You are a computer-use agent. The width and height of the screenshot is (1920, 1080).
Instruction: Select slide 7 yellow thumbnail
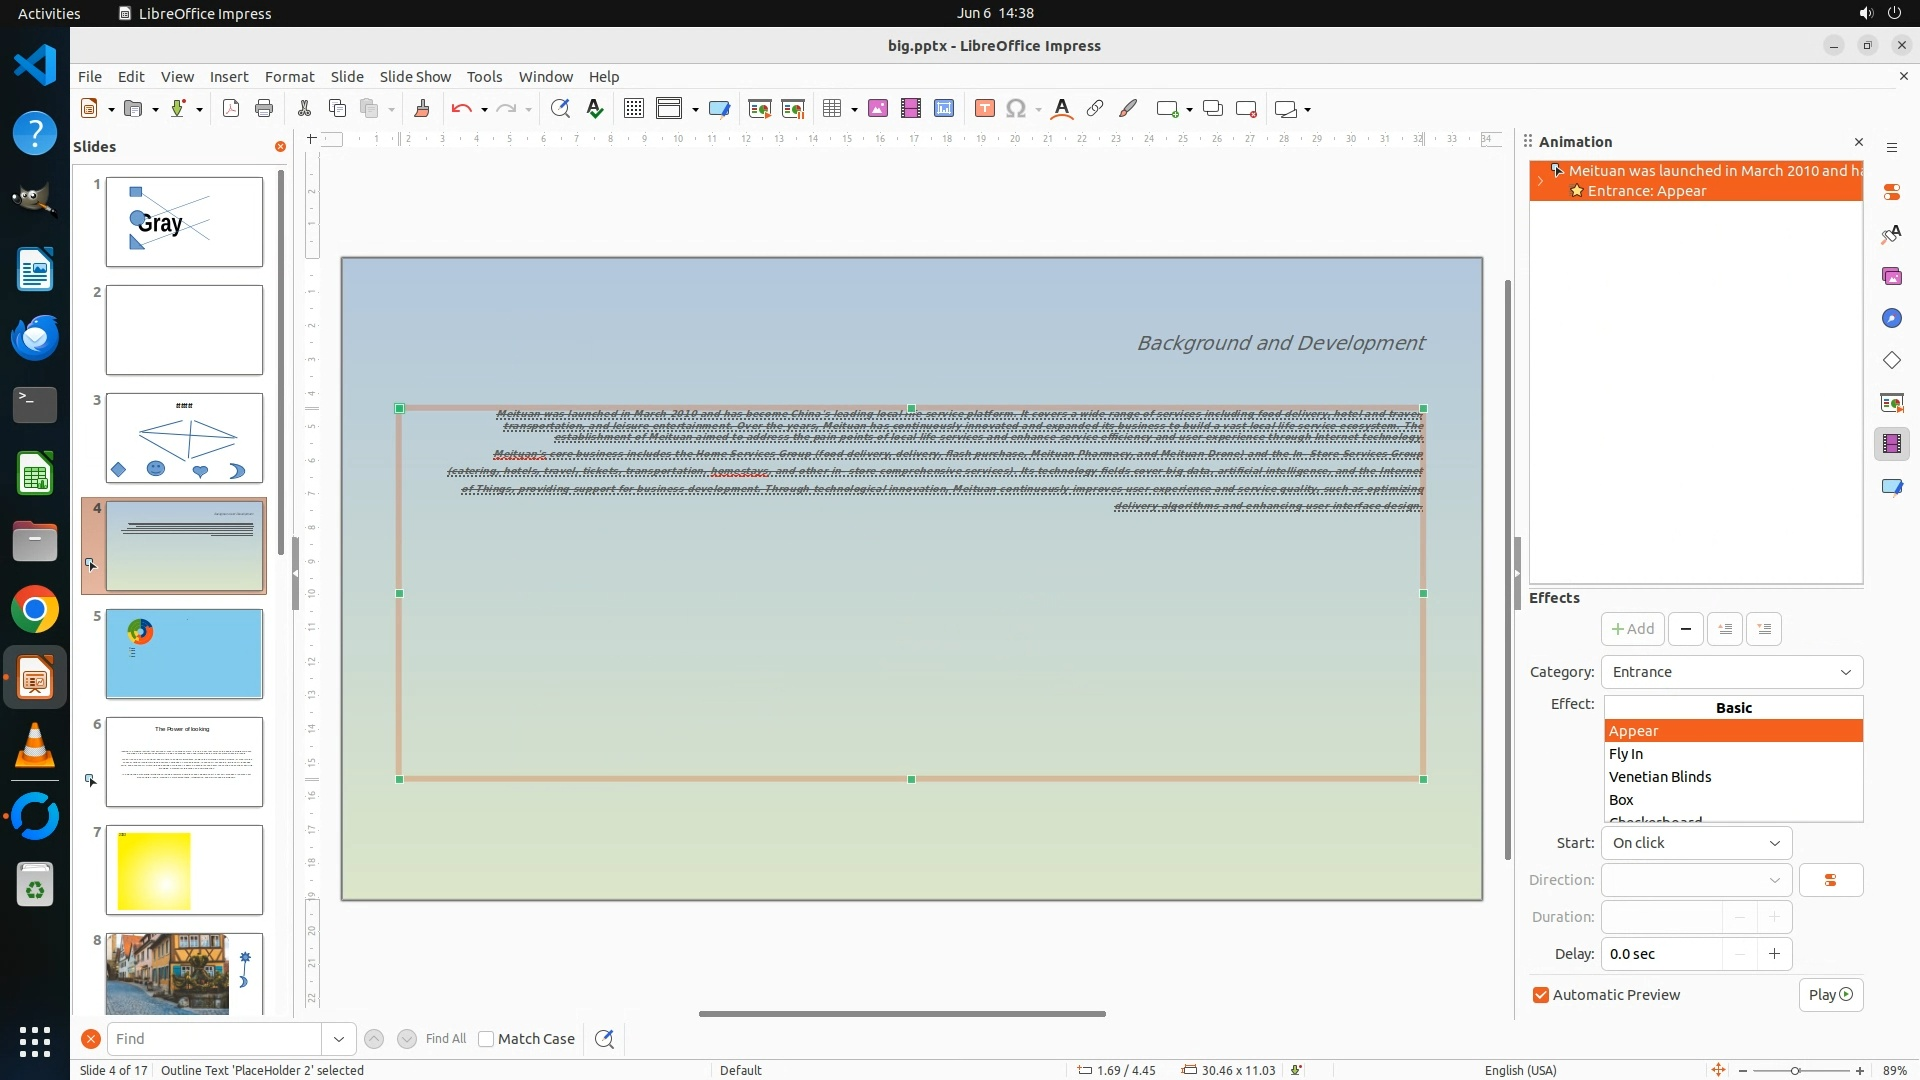click(x=184, y=870)
